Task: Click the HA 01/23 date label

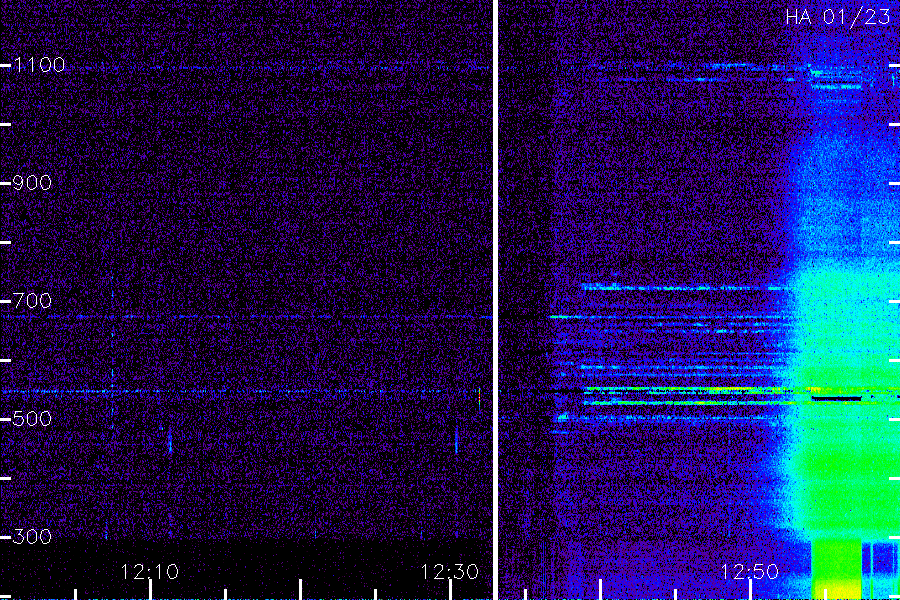Action: click(x=837, y=17)
